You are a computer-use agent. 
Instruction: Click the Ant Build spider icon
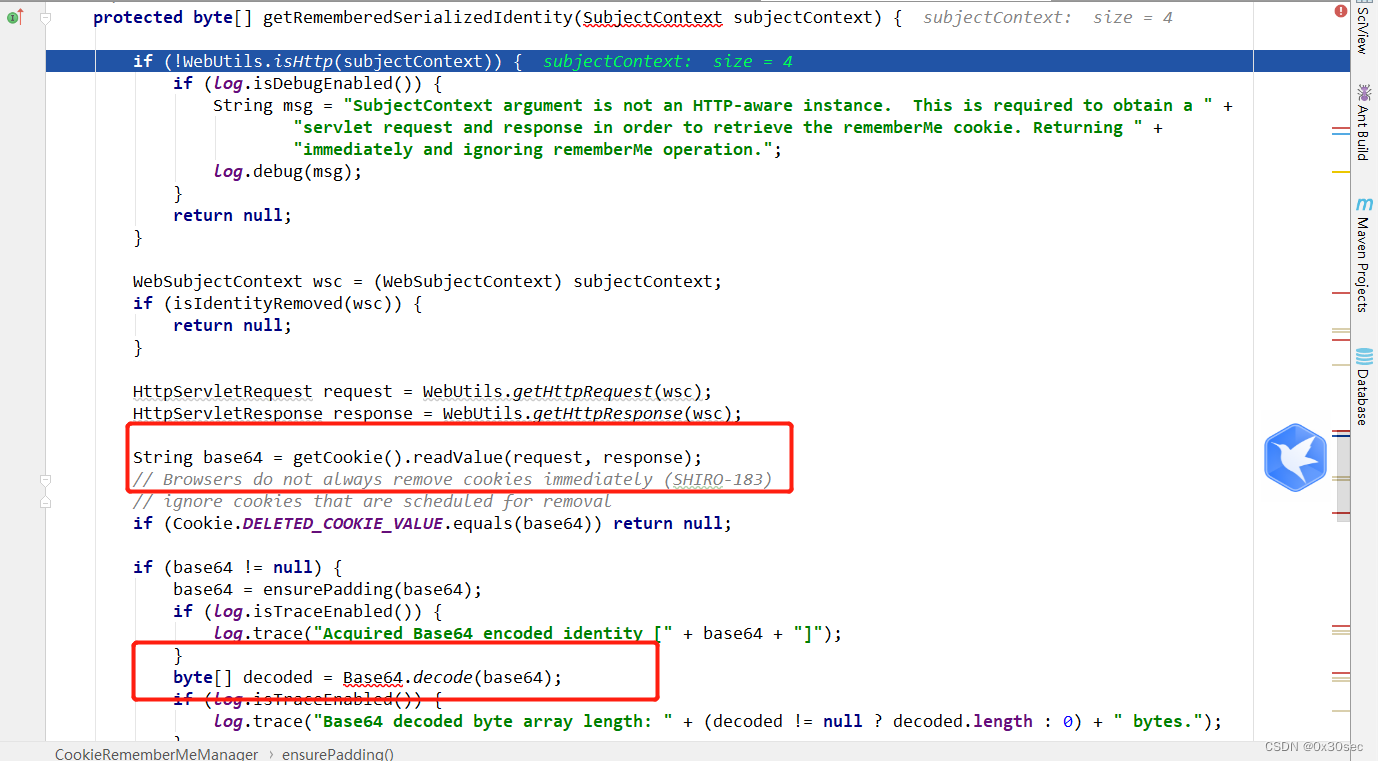click(x=1363, y=92)
